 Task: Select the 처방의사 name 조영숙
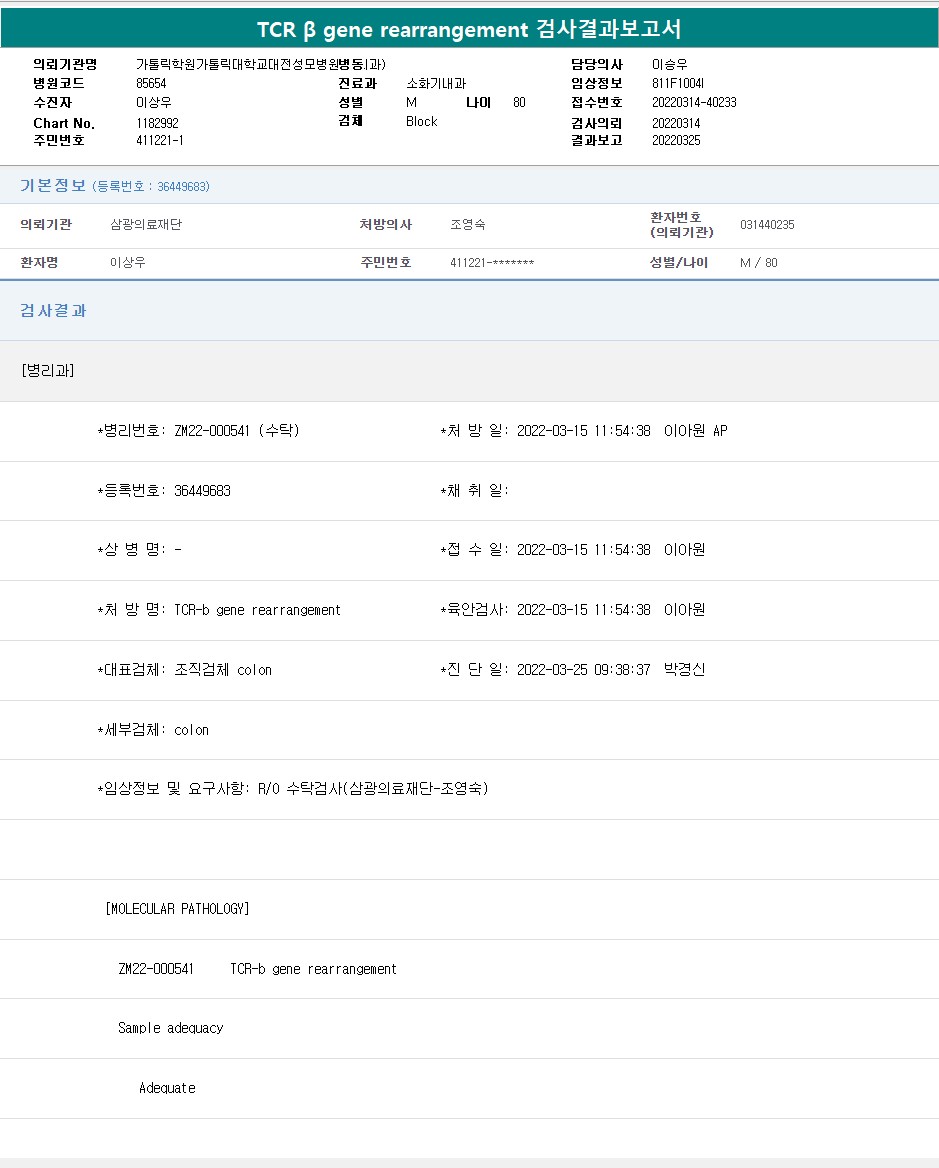(468, 225)
